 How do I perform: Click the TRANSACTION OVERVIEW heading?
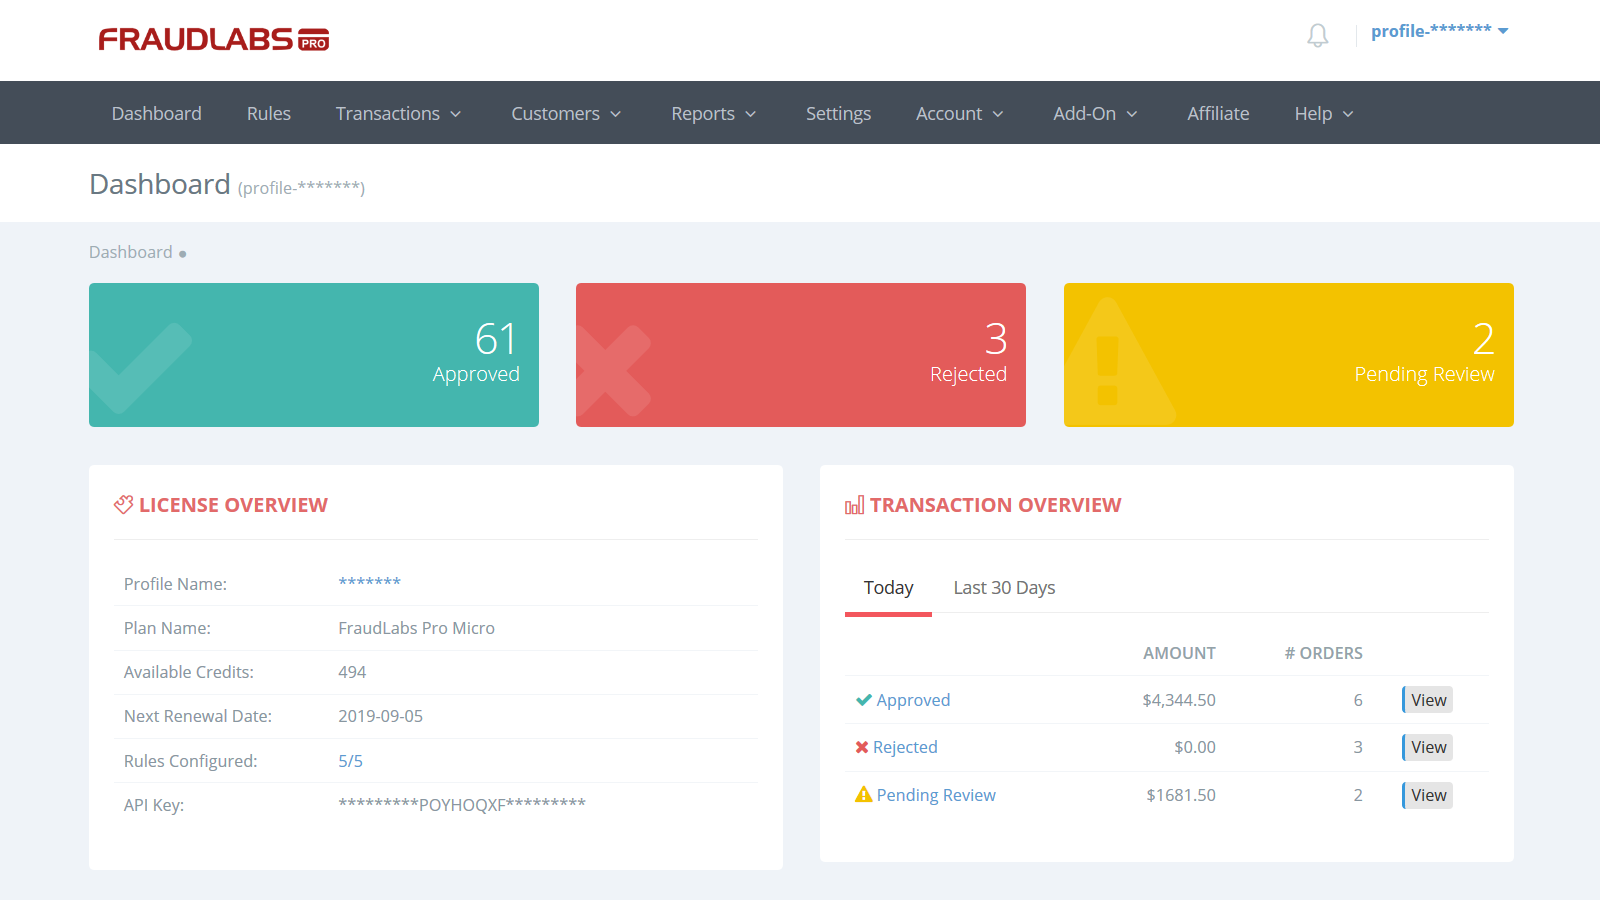[x=995, y=505]
